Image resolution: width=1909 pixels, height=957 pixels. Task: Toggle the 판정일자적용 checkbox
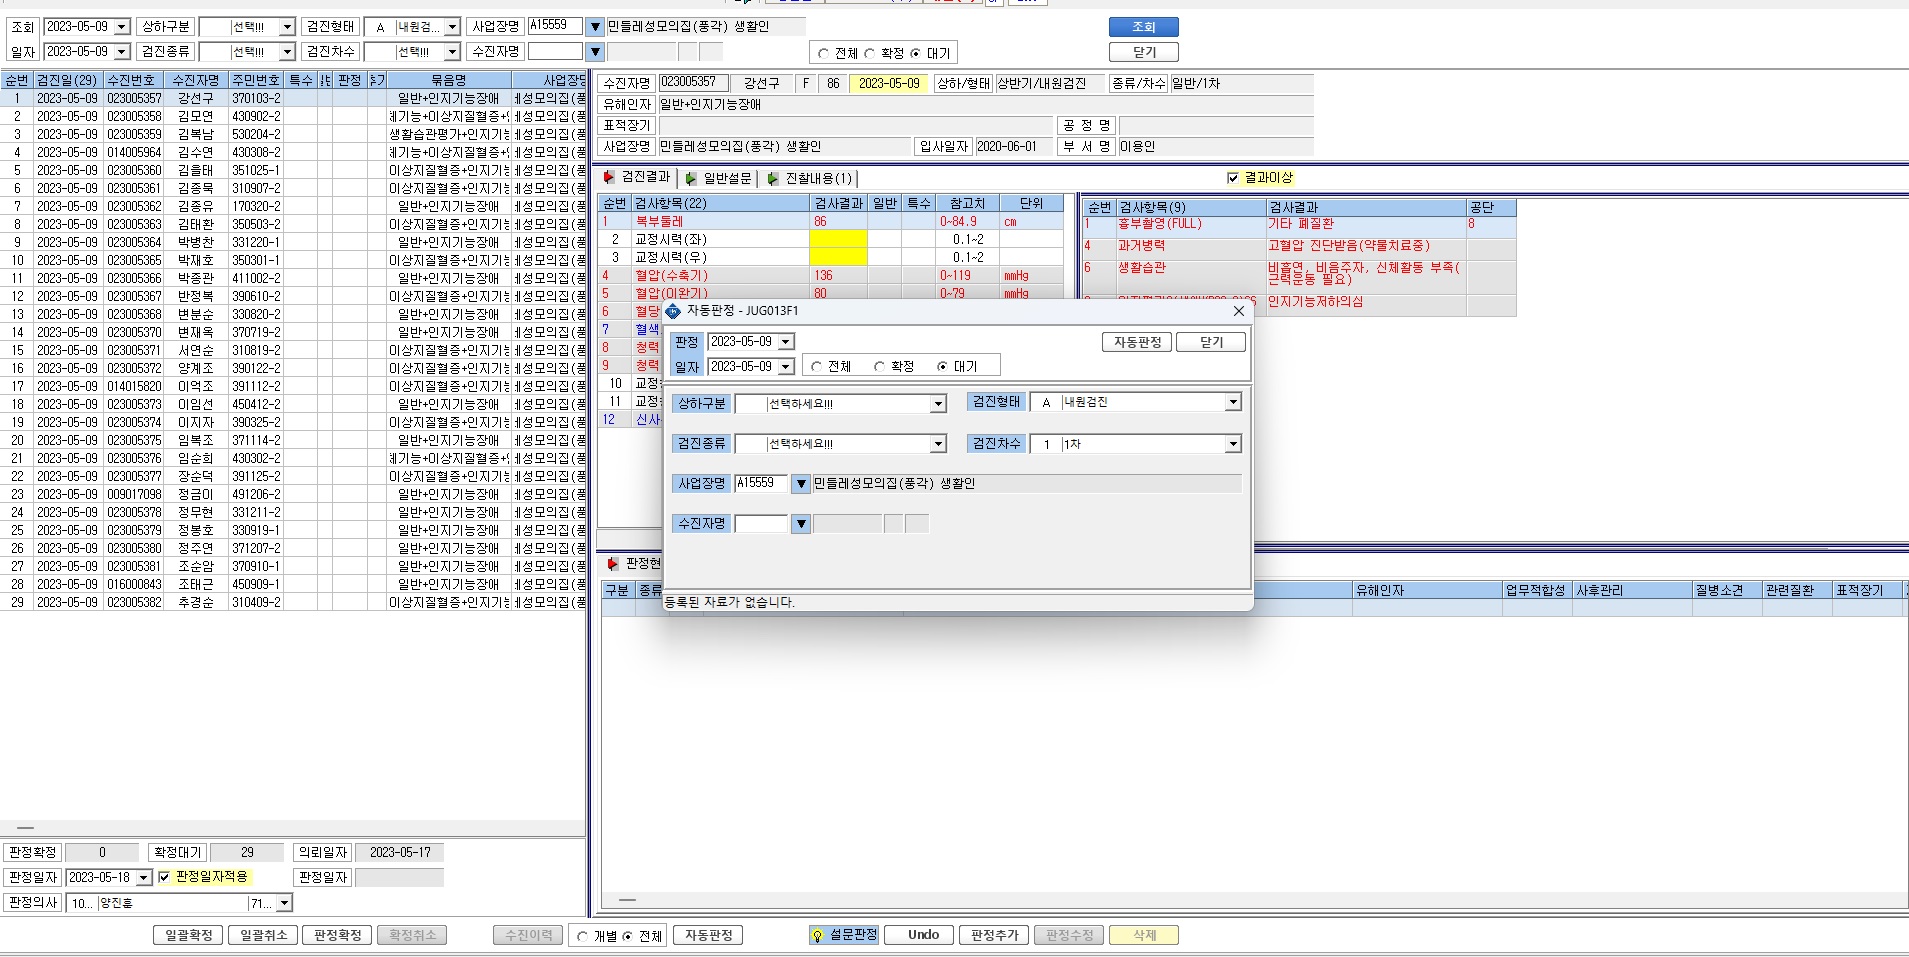165,877
